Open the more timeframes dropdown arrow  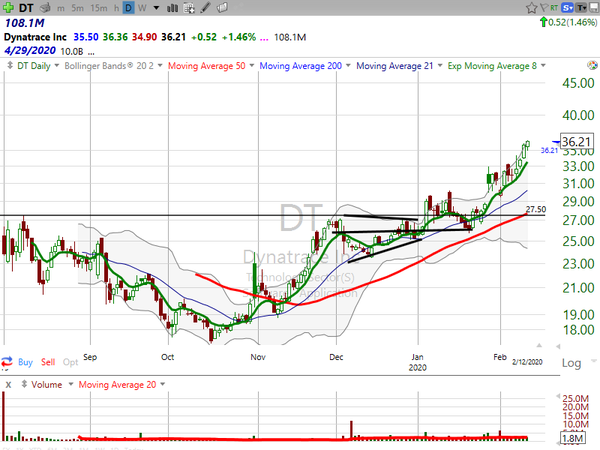156,8
